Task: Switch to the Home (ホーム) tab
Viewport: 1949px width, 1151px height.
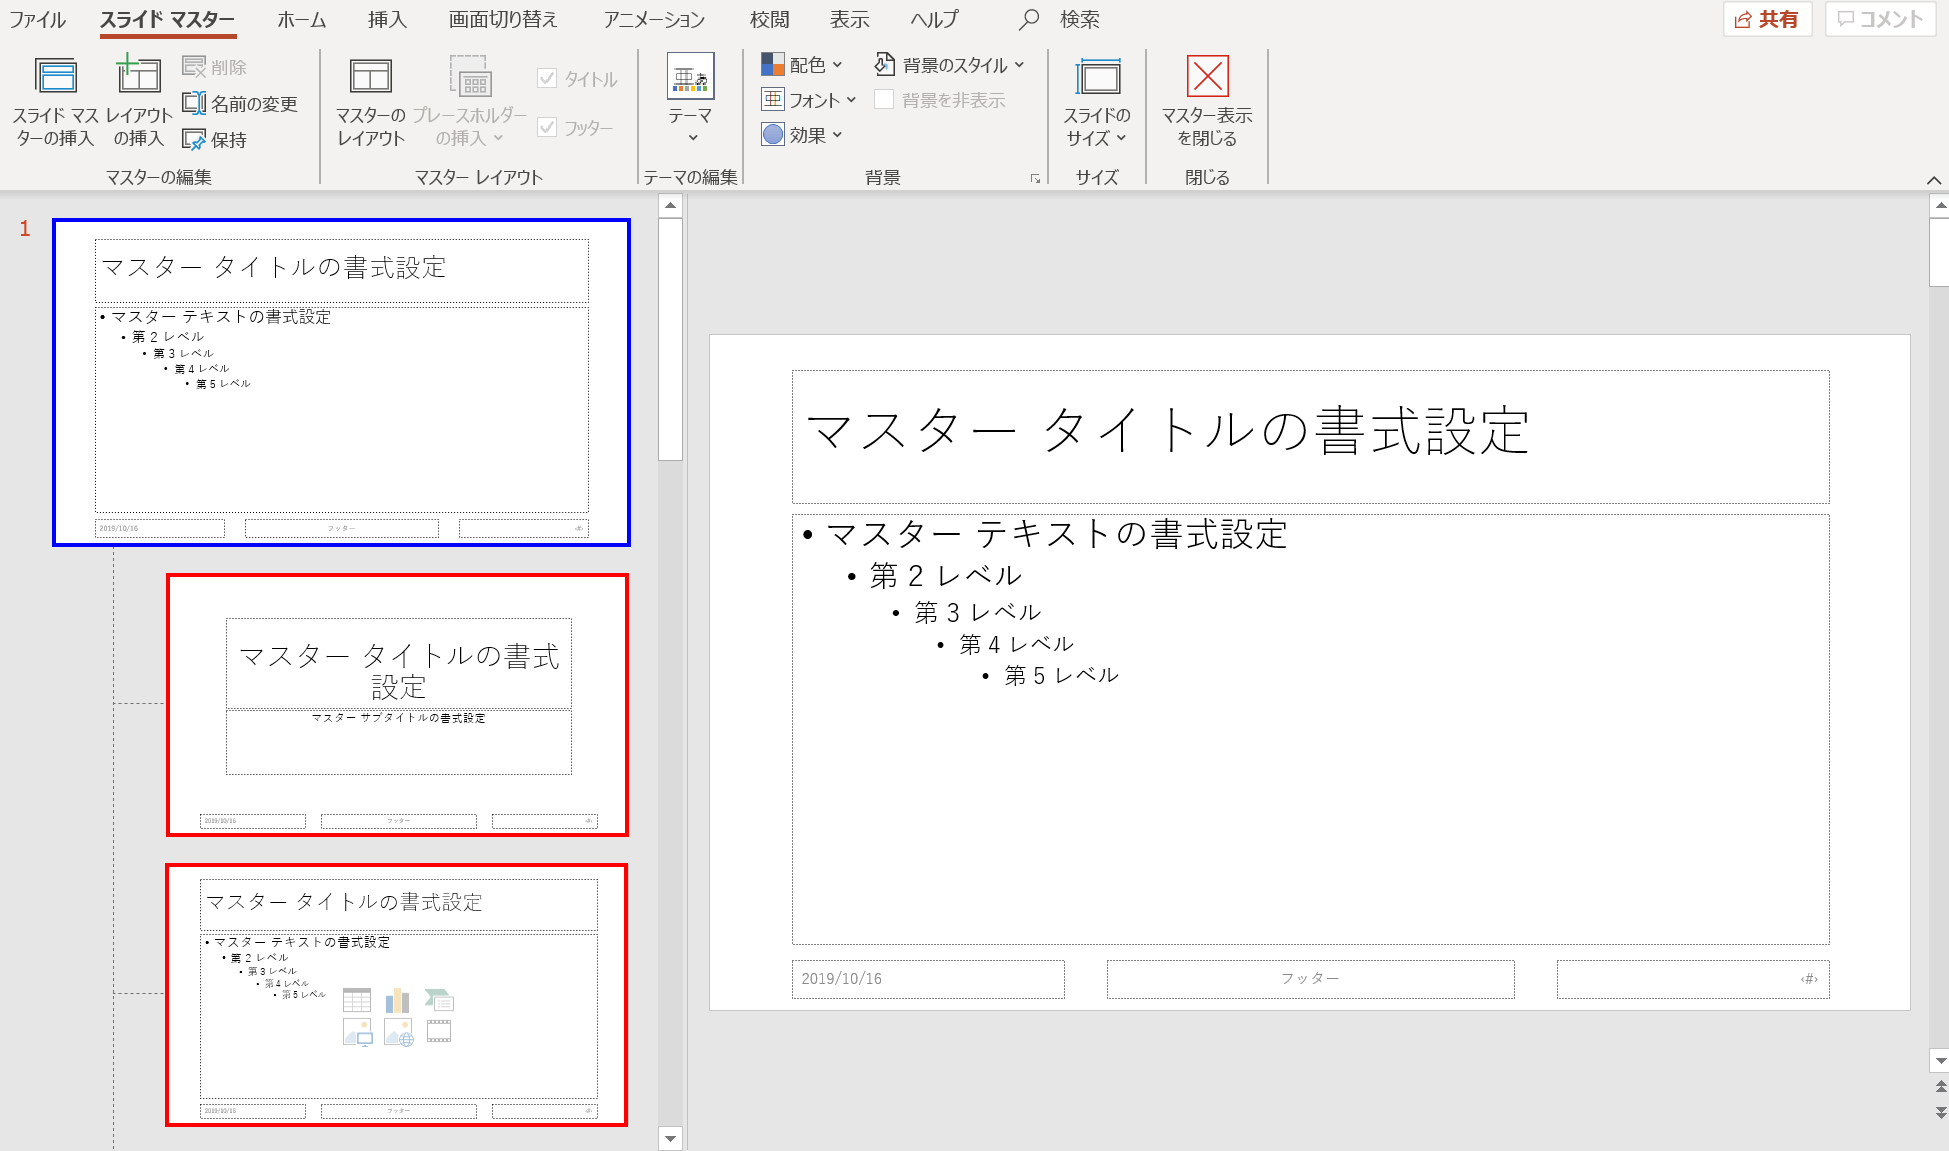Action: pos(302,19)
